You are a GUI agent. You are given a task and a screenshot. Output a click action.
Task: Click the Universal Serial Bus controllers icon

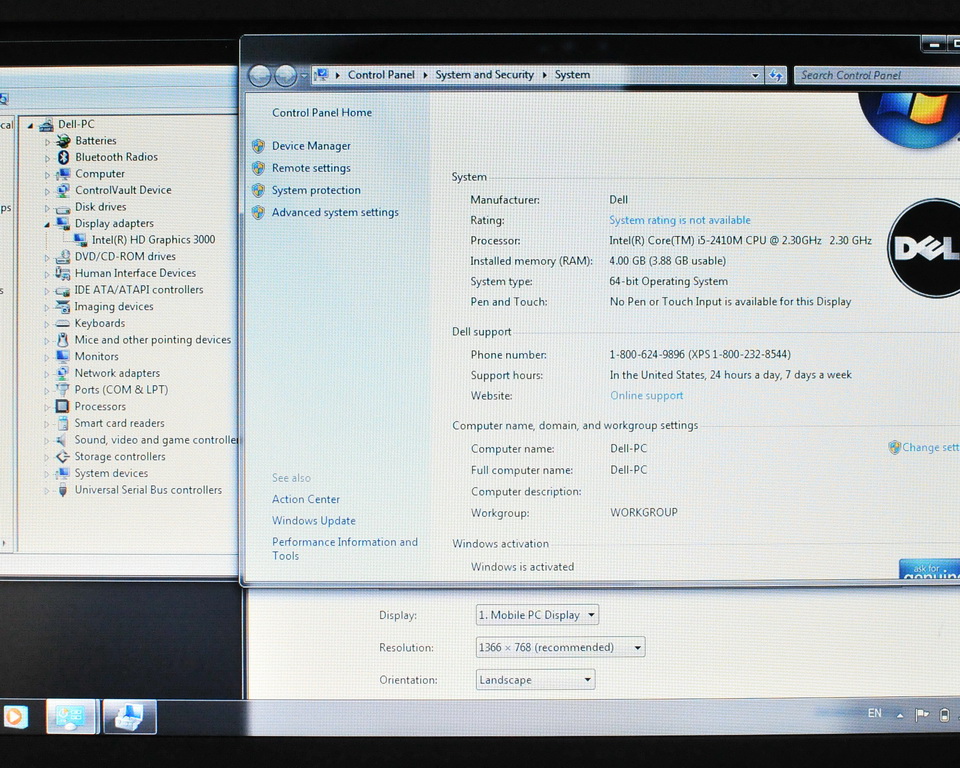tap(62, 490)
